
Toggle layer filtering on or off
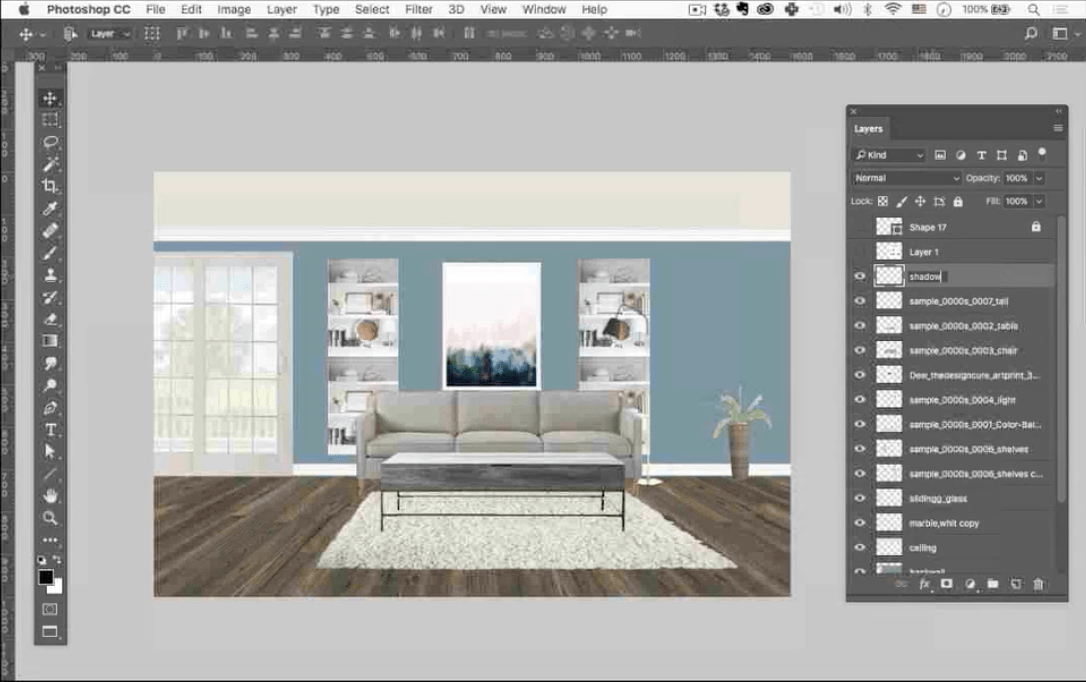click(1042, 154)
